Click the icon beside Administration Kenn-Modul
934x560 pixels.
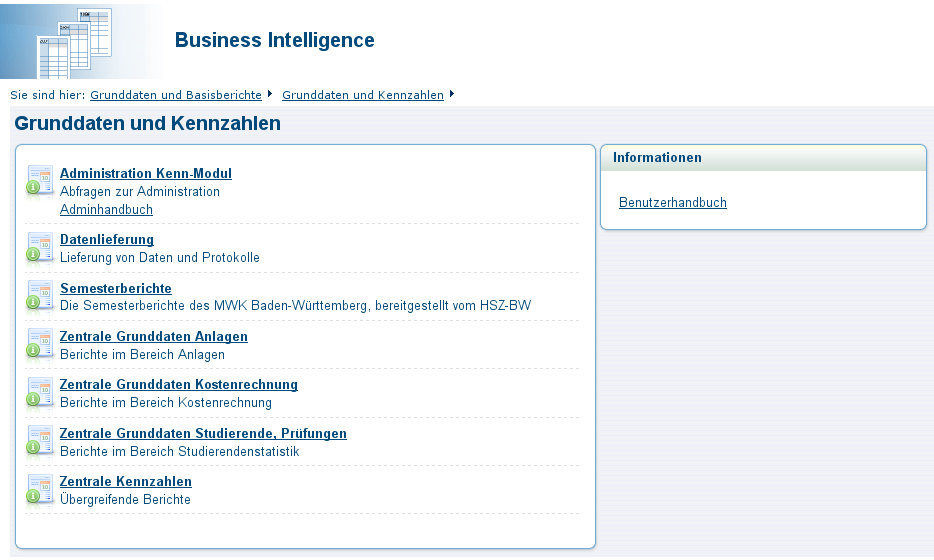tap(40, 180)
